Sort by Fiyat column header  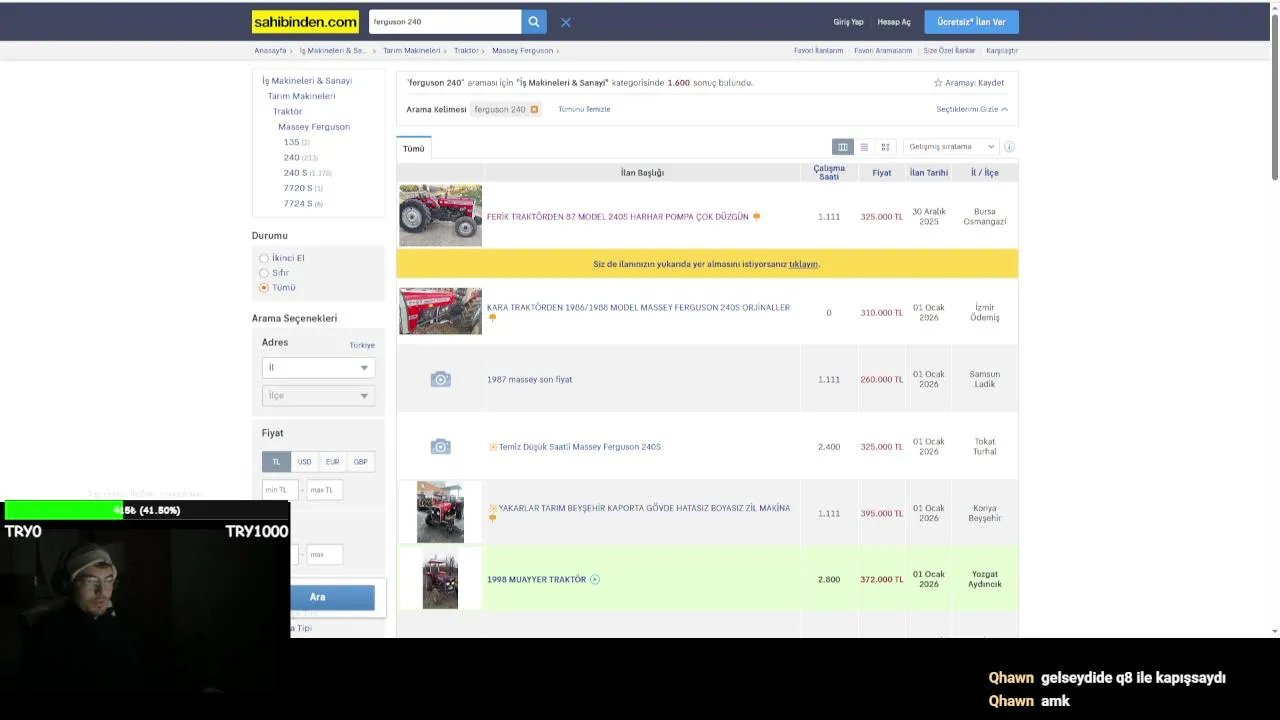point(881,173)
